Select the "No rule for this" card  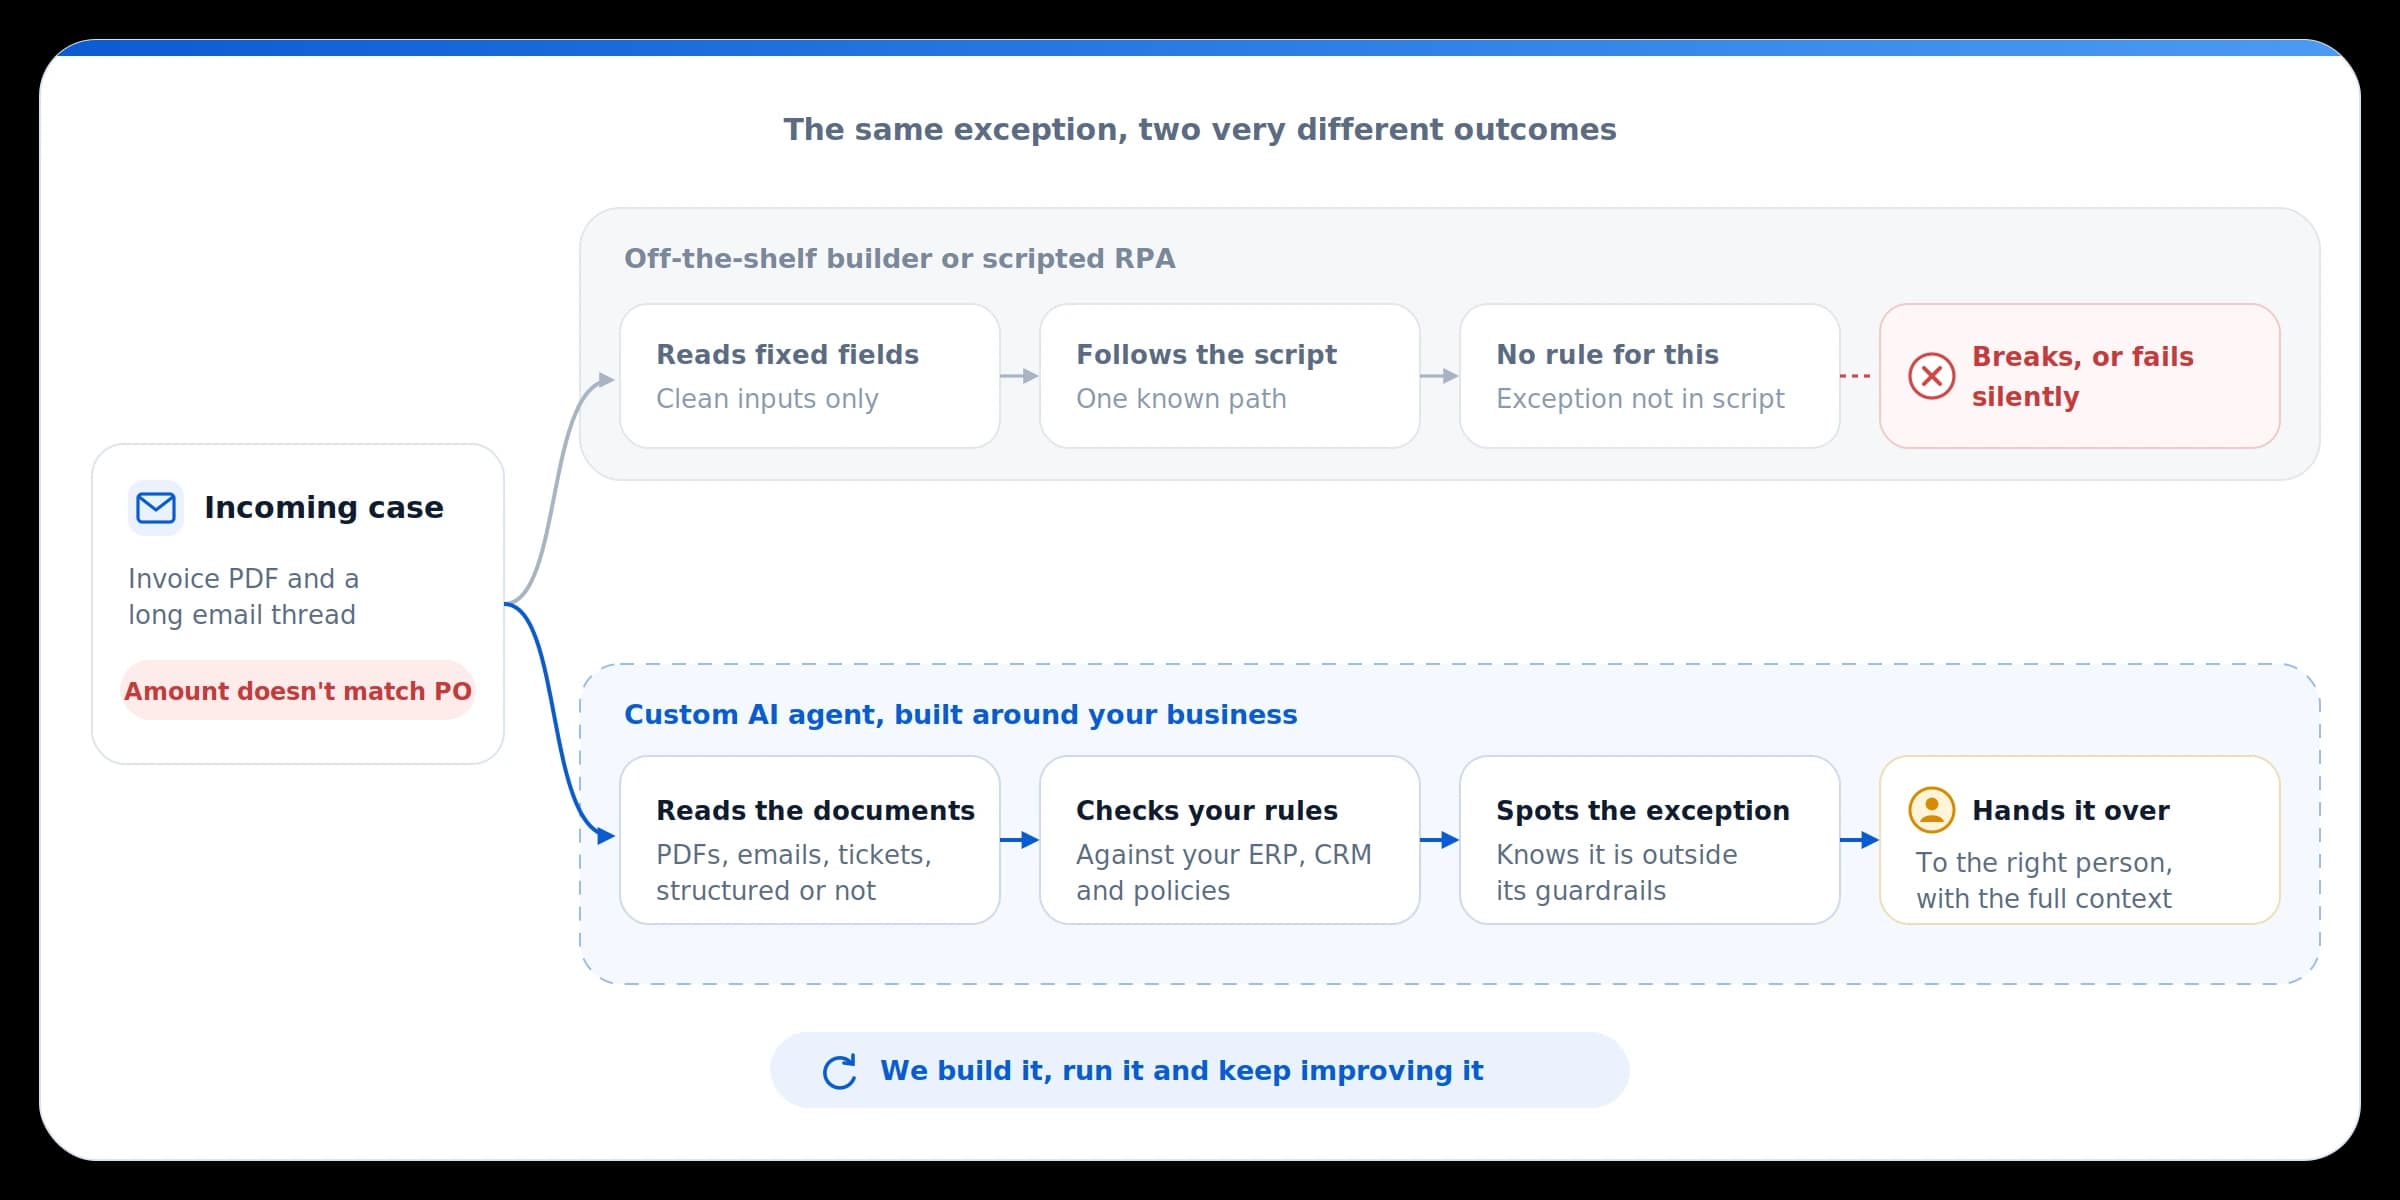click(x=1650, y=376)
